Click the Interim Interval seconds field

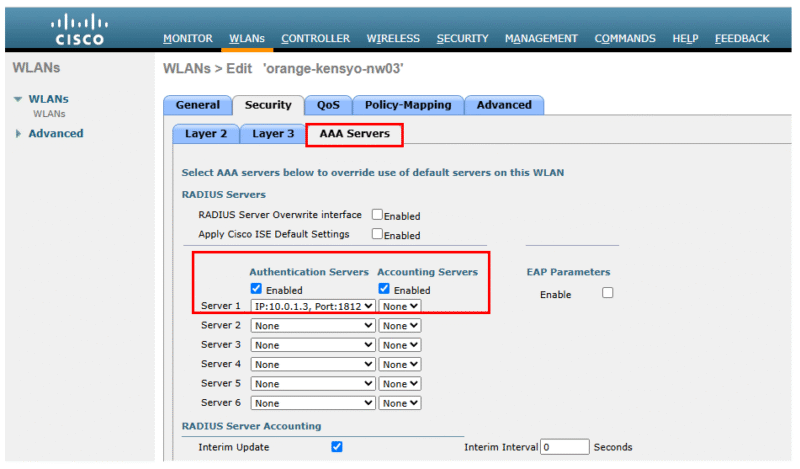click(x=565, y=447)
